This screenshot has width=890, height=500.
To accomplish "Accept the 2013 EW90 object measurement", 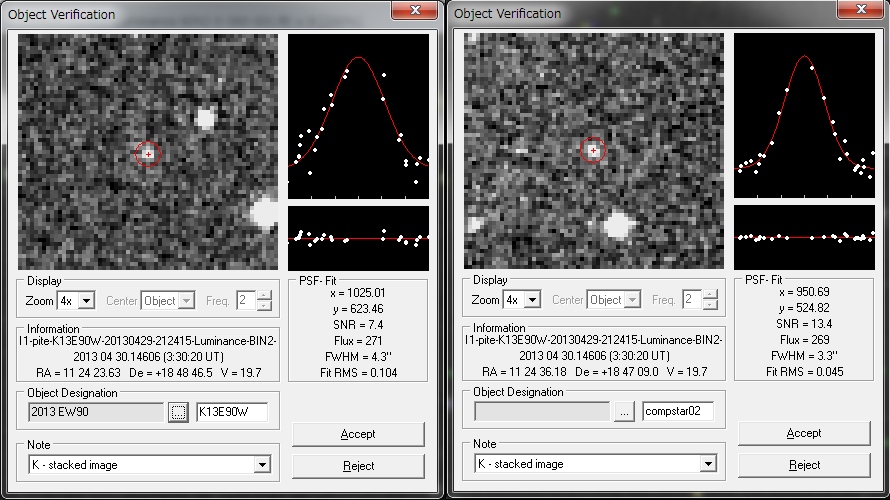I will 358,434.
